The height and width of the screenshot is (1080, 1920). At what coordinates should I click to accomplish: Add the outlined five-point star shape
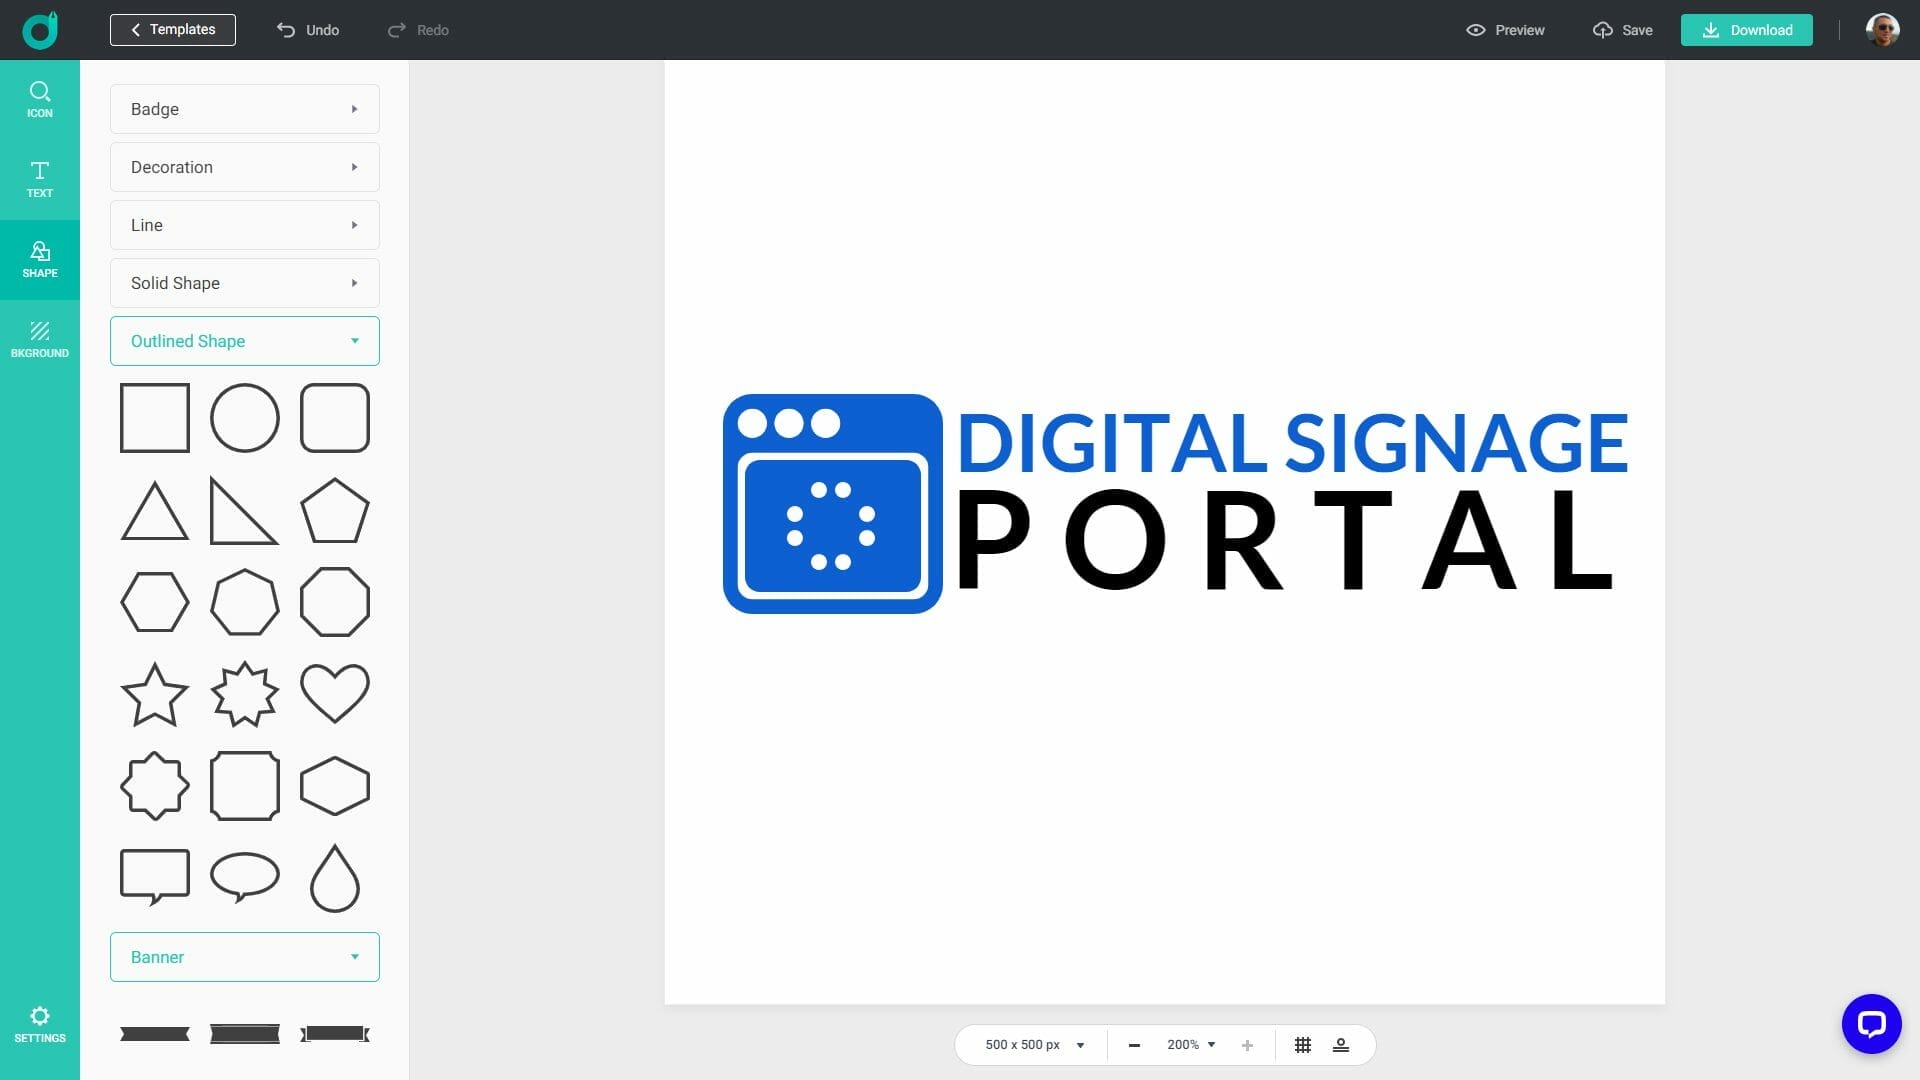coord(154,694)
